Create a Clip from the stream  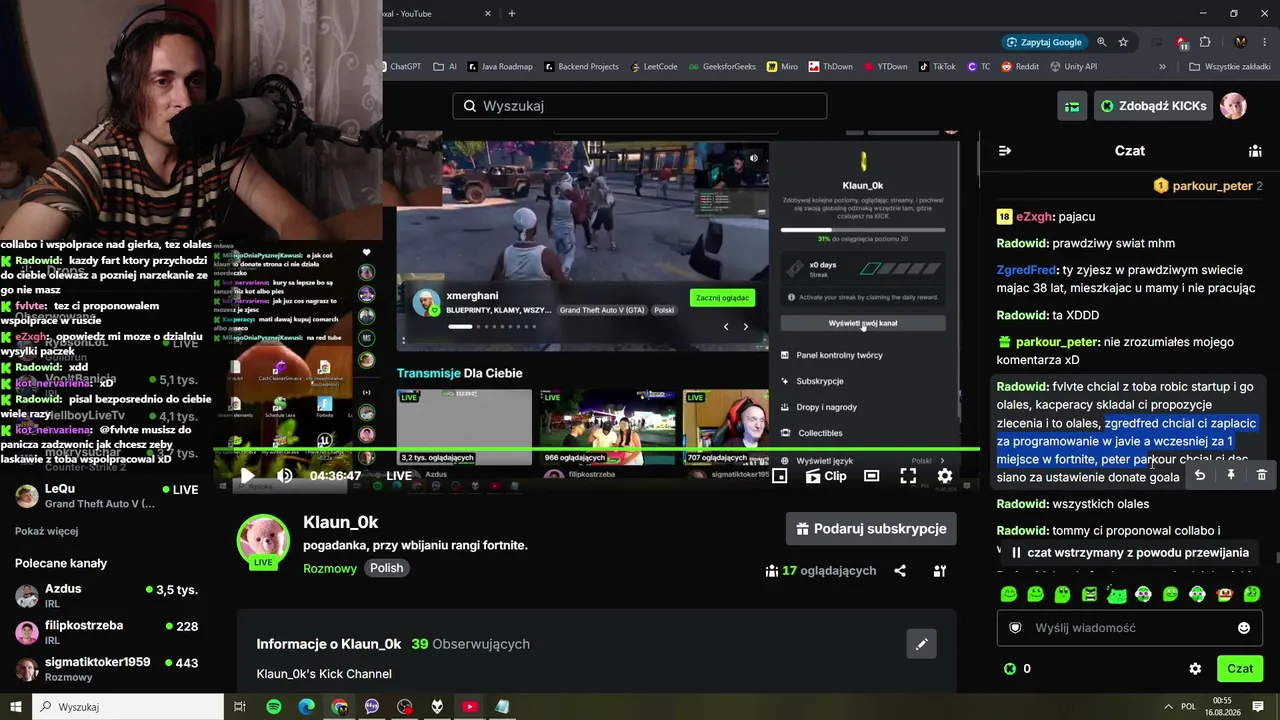pos(826,476)
